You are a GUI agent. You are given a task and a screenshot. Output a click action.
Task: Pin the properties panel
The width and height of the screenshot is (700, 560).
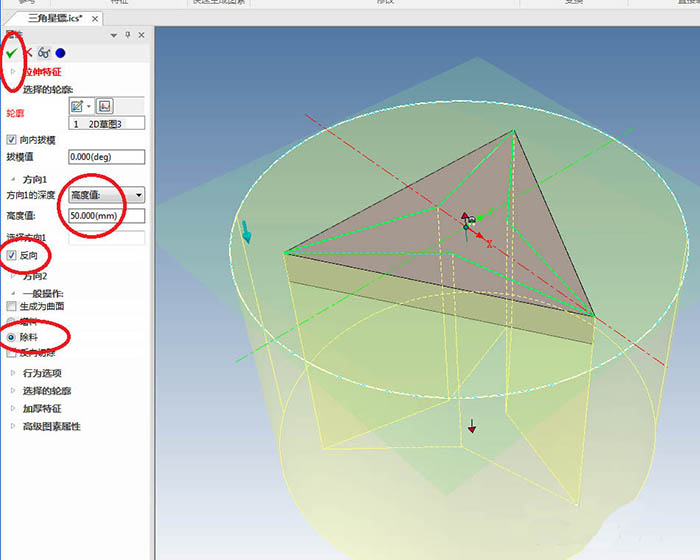128,35
